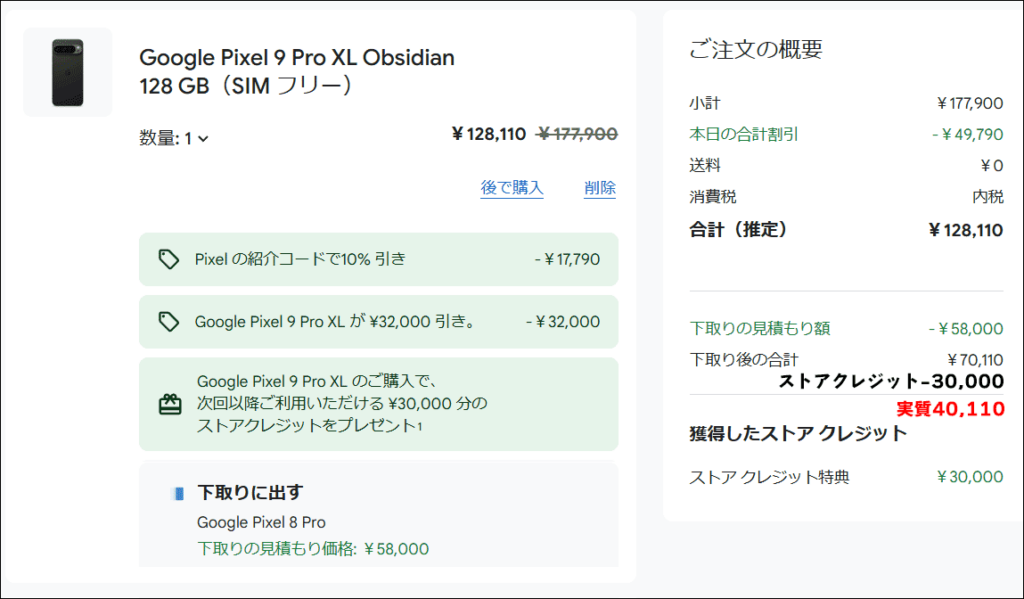Click the Pixel の紹介コードで10% 引き promo banner
The height and width of the screenshot is (599, 1024).
(x=379, y=259)
